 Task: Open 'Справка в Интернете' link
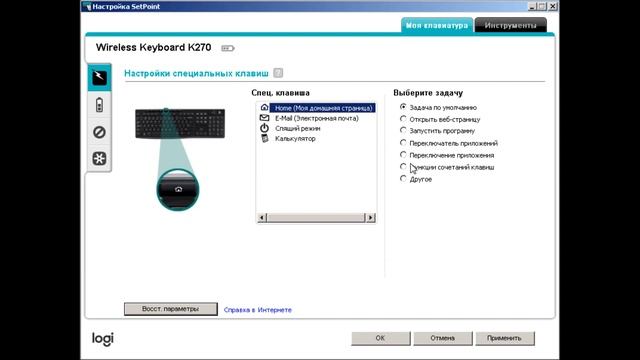258,310
